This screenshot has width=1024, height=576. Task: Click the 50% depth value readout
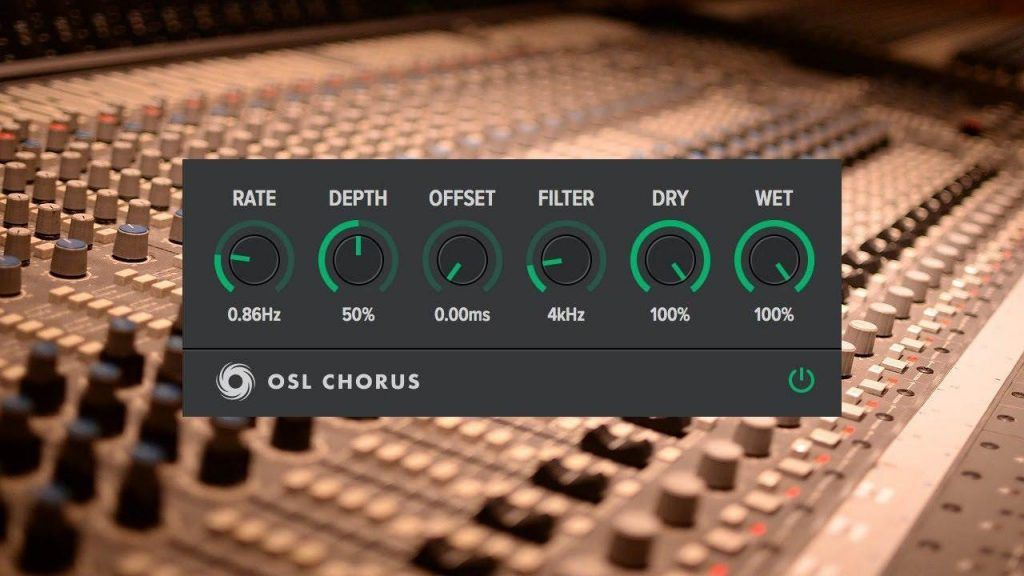[x=357, y=315]
